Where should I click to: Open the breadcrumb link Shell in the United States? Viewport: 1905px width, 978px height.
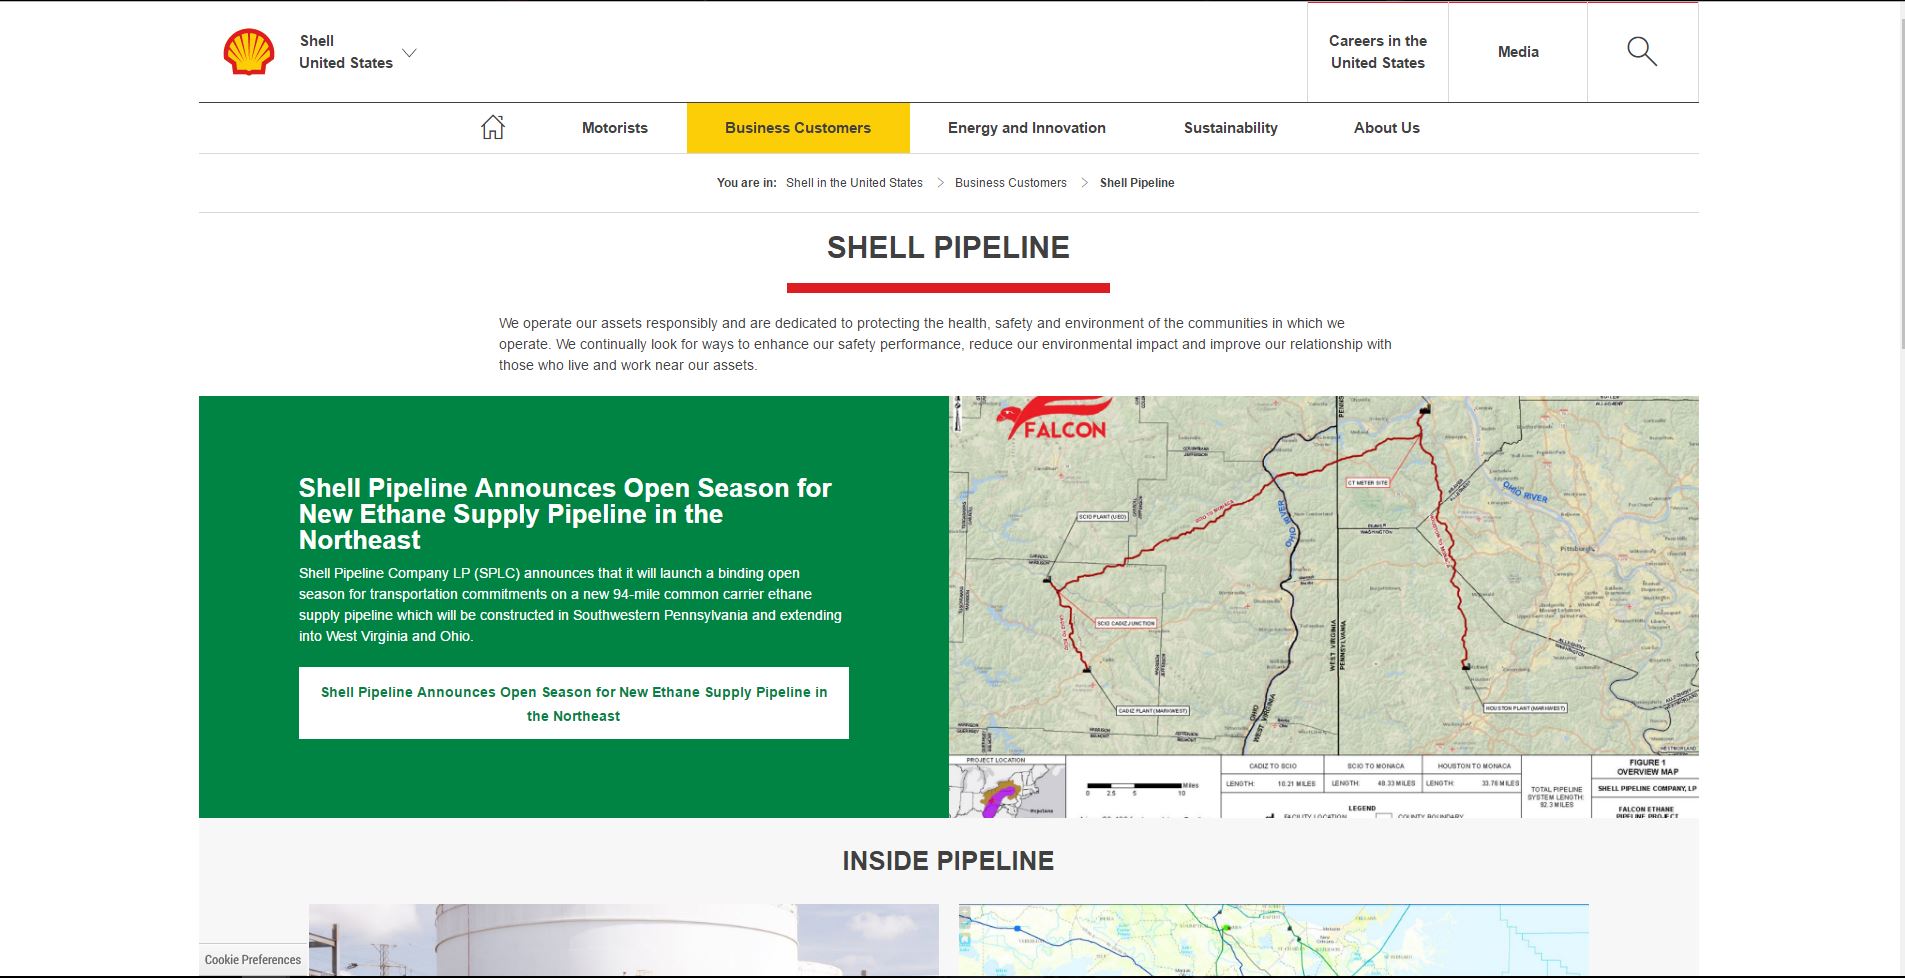pos(853,183)
